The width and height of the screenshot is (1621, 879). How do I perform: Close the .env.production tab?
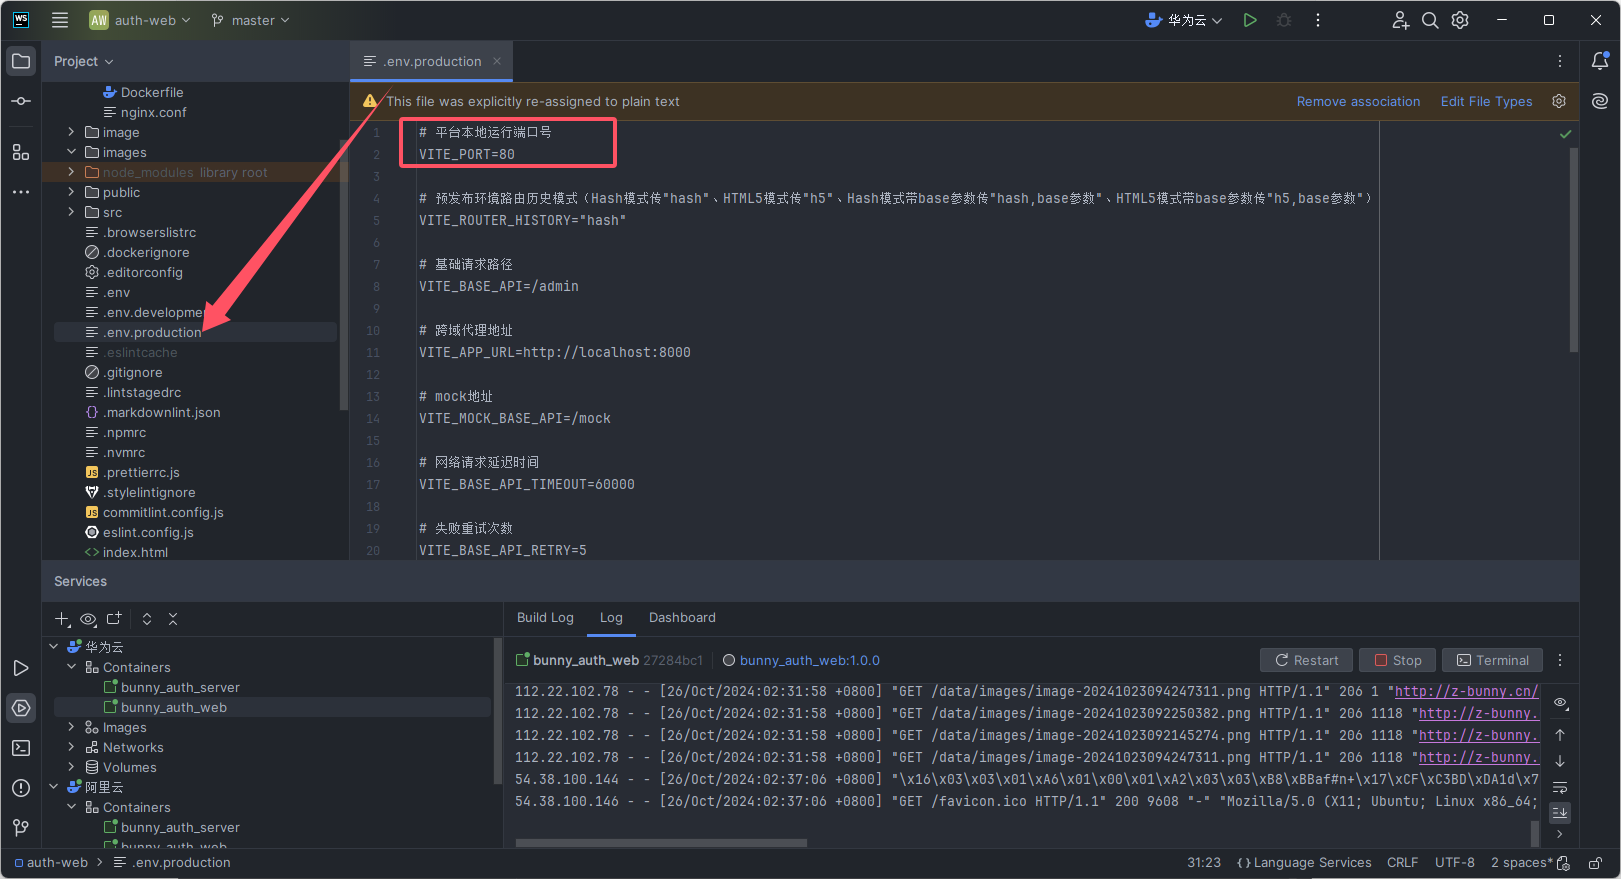497,61
